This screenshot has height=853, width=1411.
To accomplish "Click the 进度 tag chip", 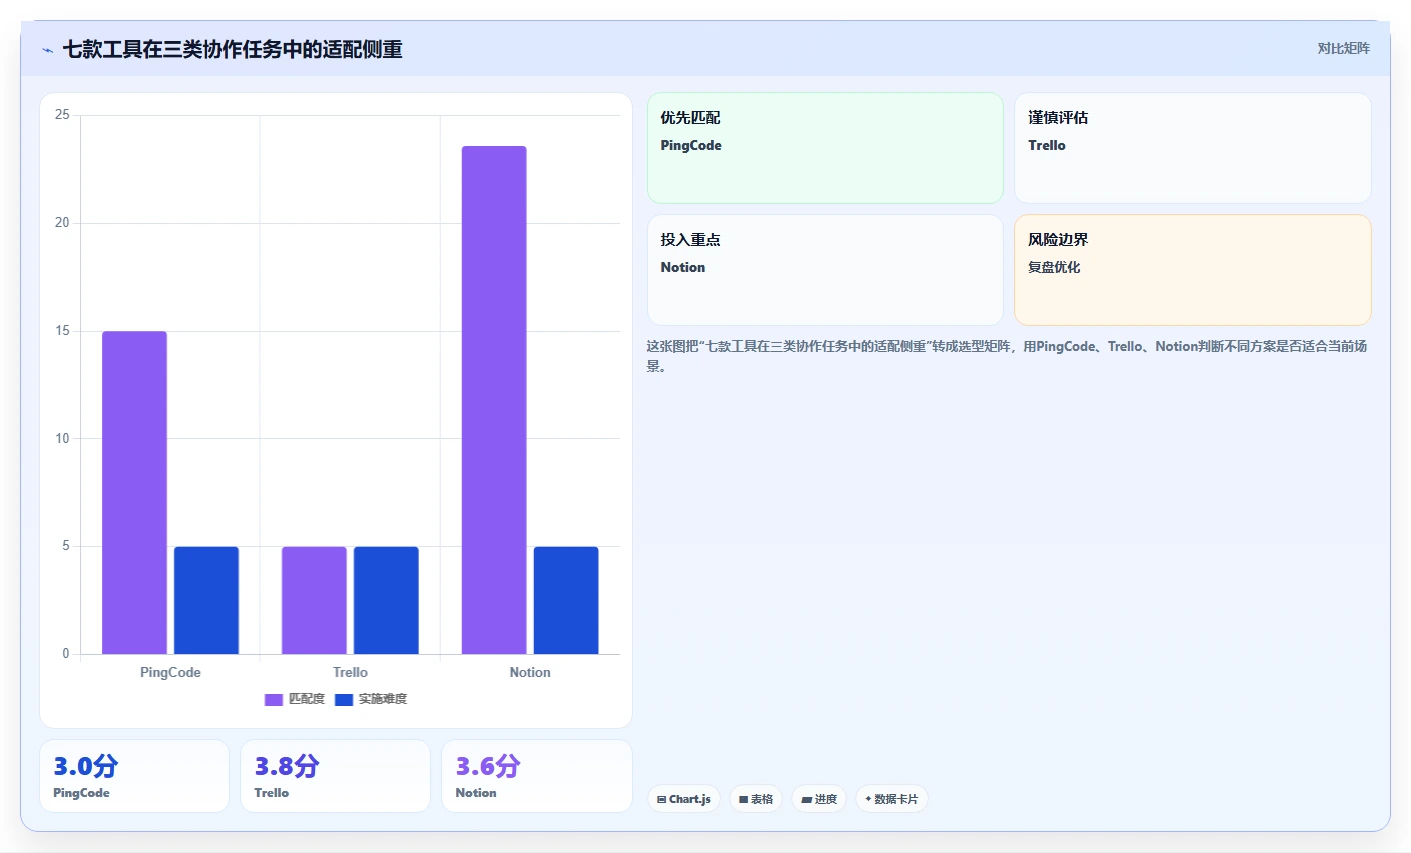I will coord(819,799).
